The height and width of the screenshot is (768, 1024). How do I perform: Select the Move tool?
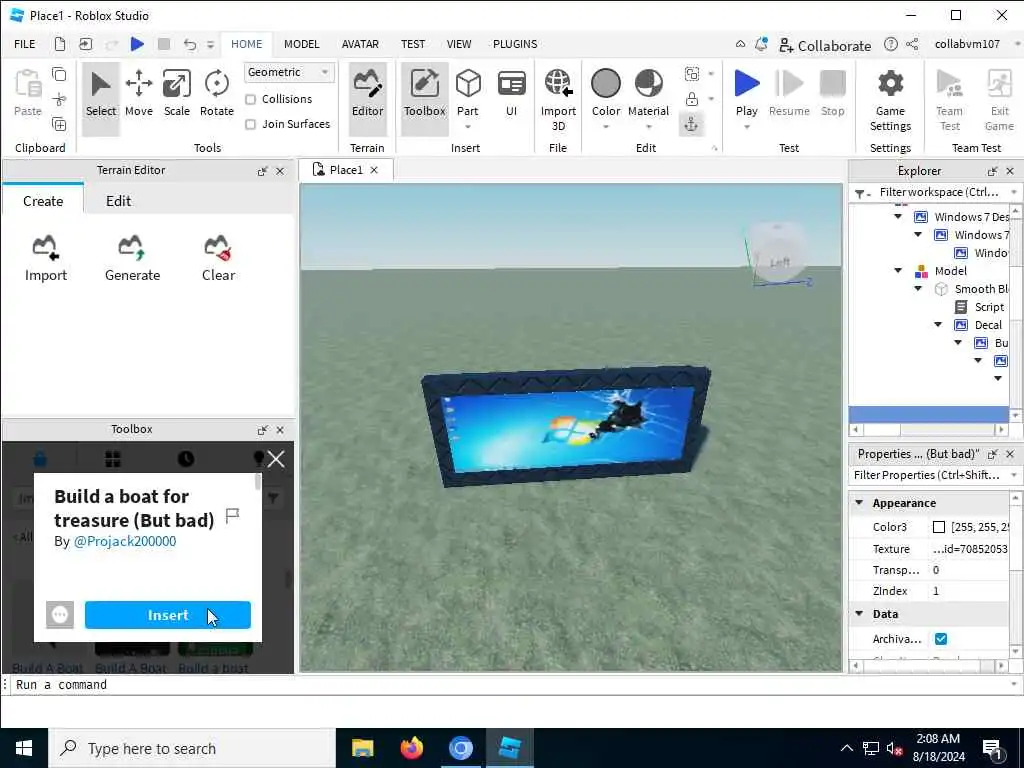tap(138, 93)
